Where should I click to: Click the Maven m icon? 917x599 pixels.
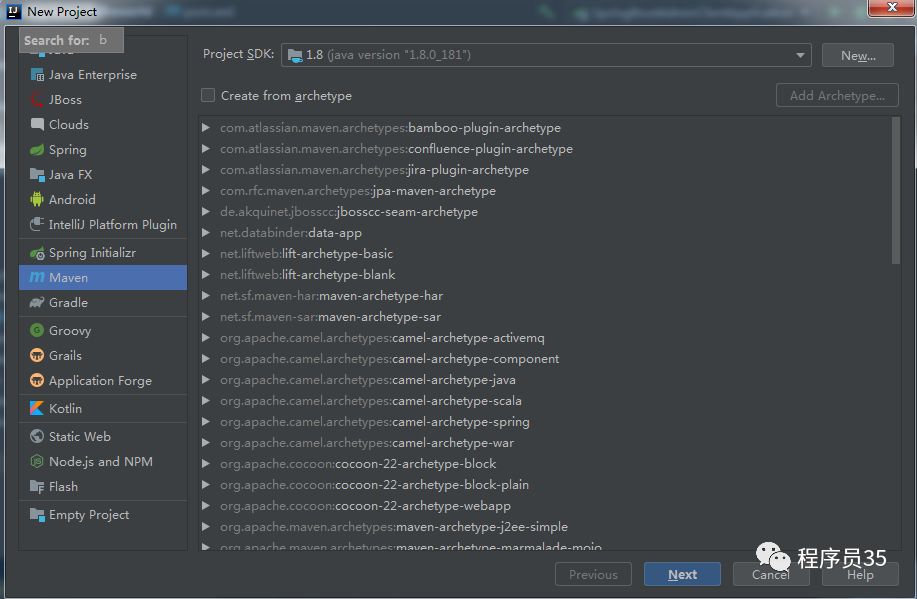point(37,277)
